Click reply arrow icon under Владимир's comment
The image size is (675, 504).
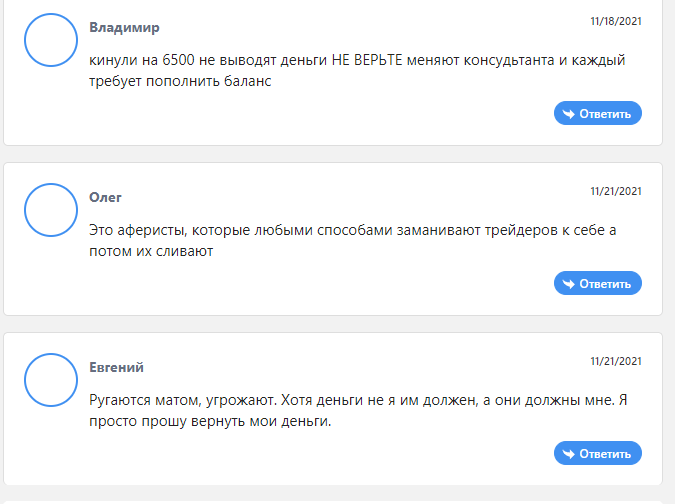point(569,114)
